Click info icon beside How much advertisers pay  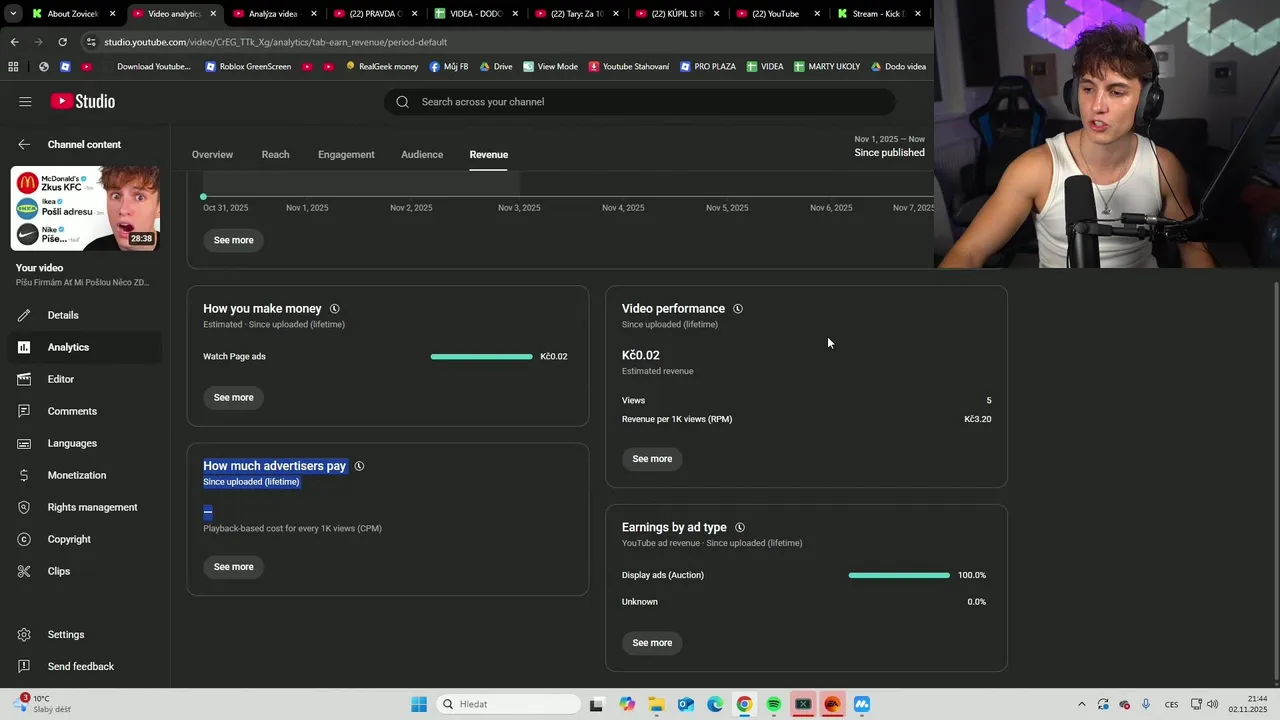(x=359, y=466)
